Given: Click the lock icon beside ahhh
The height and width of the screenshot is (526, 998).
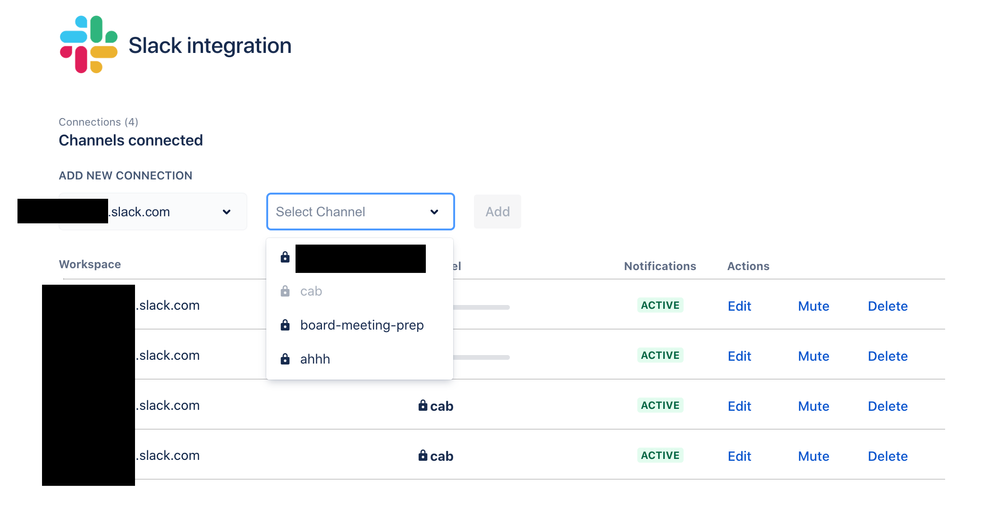Looking at the screenshot, I should tap(285, 359).
